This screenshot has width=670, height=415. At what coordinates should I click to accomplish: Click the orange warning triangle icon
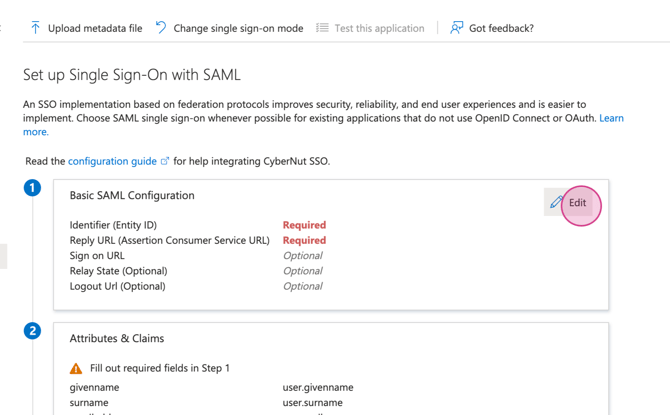tap(76, 368)
